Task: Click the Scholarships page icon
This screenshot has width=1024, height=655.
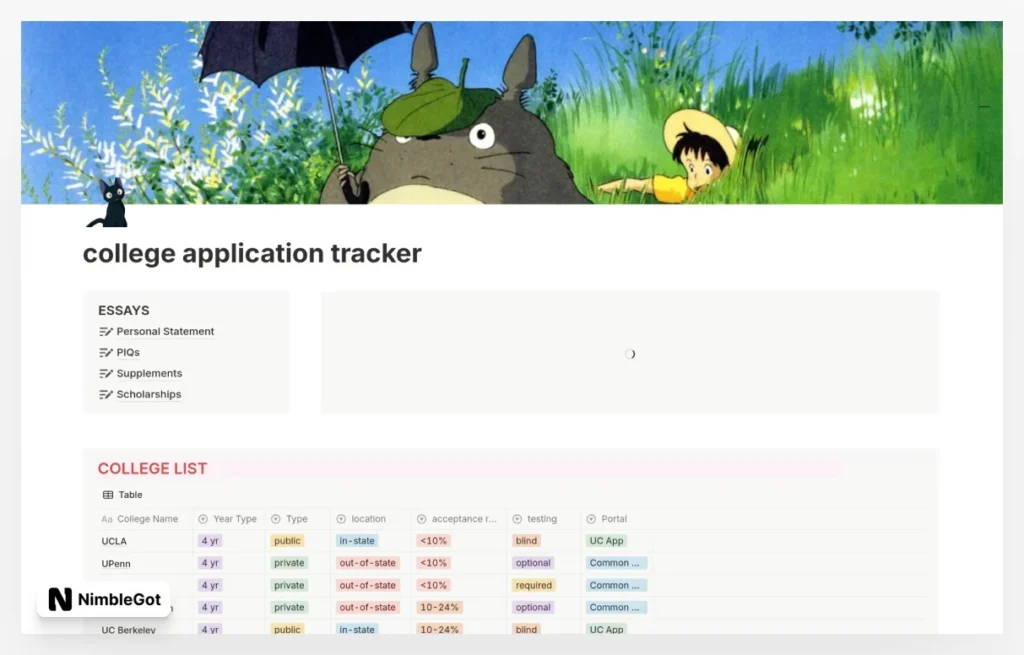Action: click(105, 394)
